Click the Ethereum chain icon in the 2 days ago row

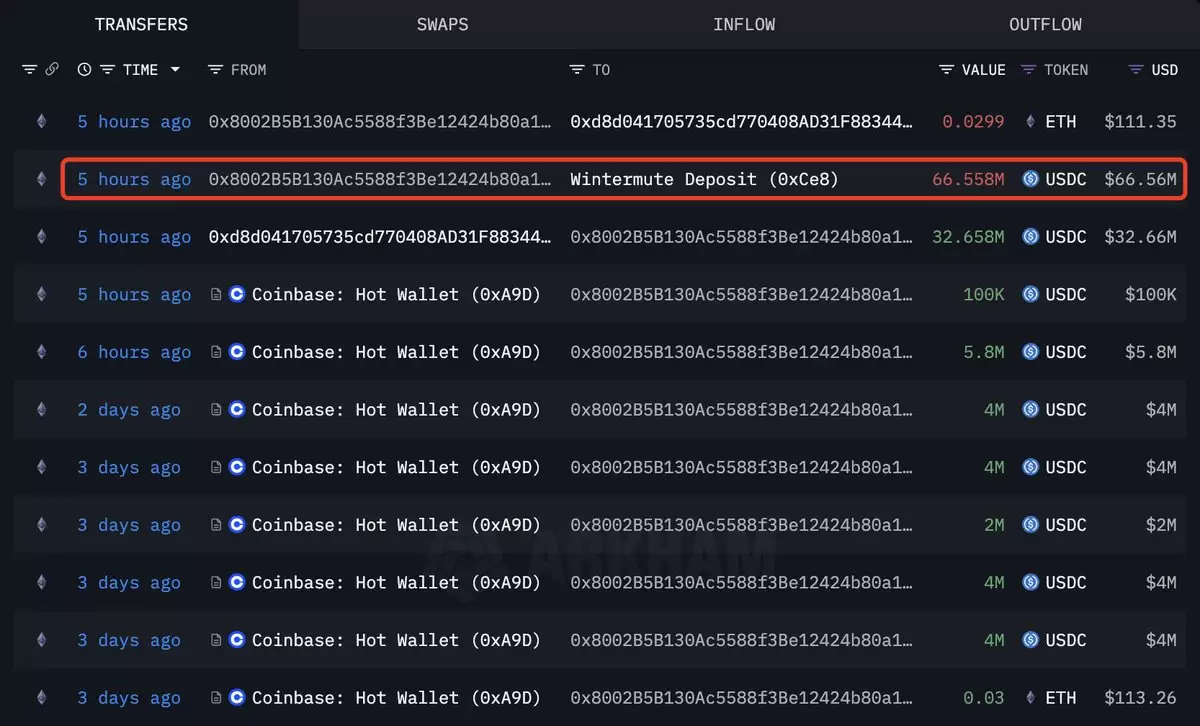(41, 410)
